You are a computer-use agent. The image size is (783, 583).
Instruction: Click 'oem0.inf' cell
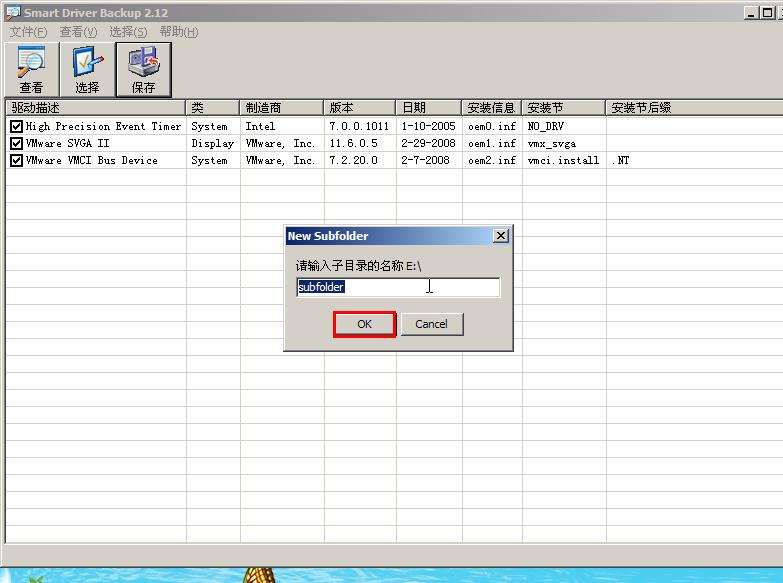coord(492,127)
